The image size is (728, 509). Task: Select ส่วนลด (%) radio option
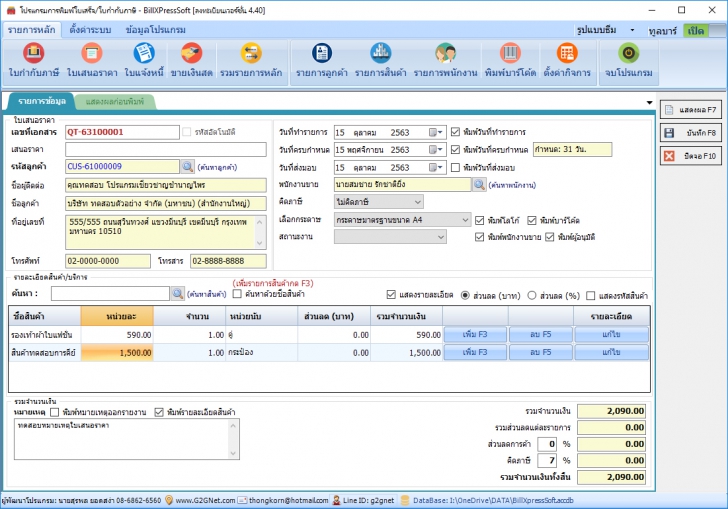tap(531, 294)
